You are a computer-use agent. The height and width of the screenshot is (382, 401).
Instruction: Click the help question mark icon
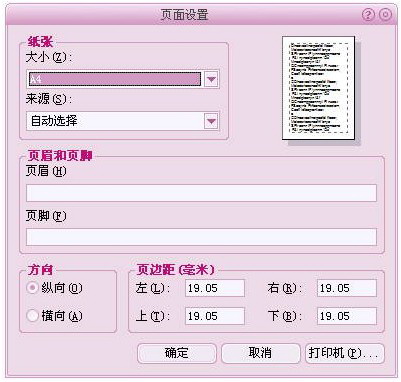pos(368,15)
